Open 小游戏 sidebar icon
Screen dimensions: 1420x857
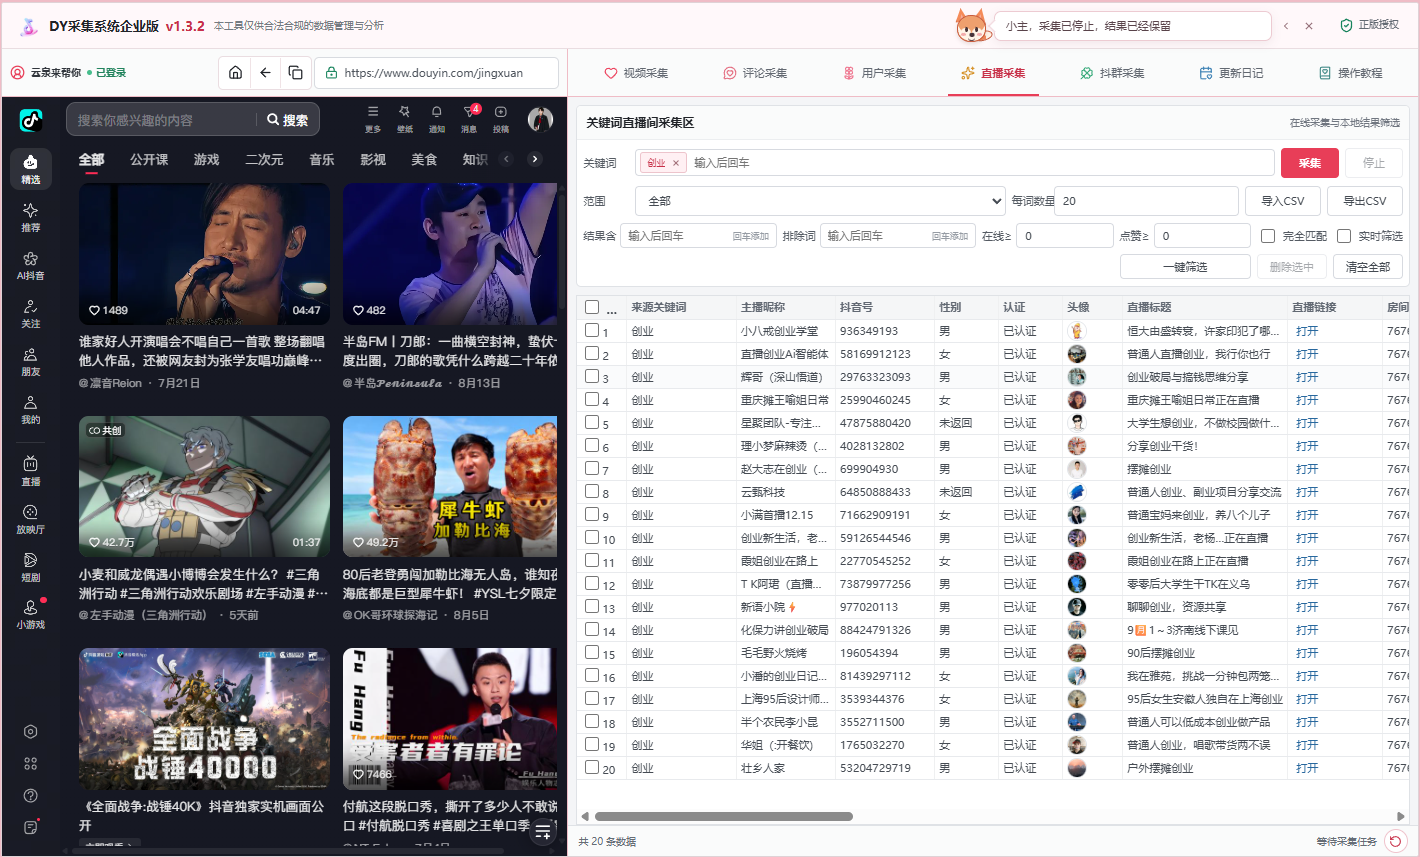(31, 613)
